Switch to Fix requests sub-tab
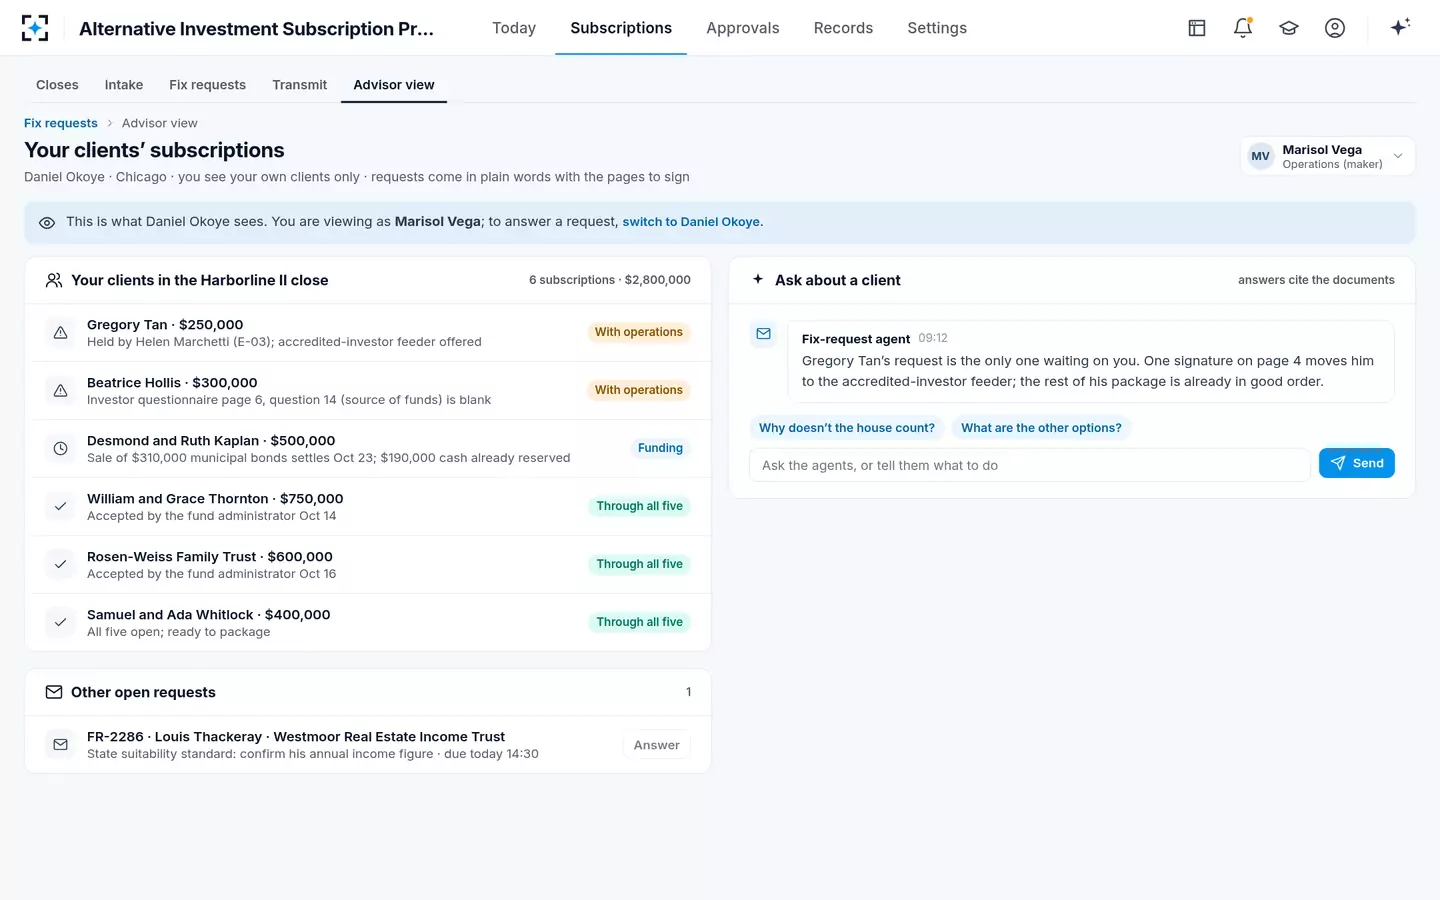 [207, 85]
